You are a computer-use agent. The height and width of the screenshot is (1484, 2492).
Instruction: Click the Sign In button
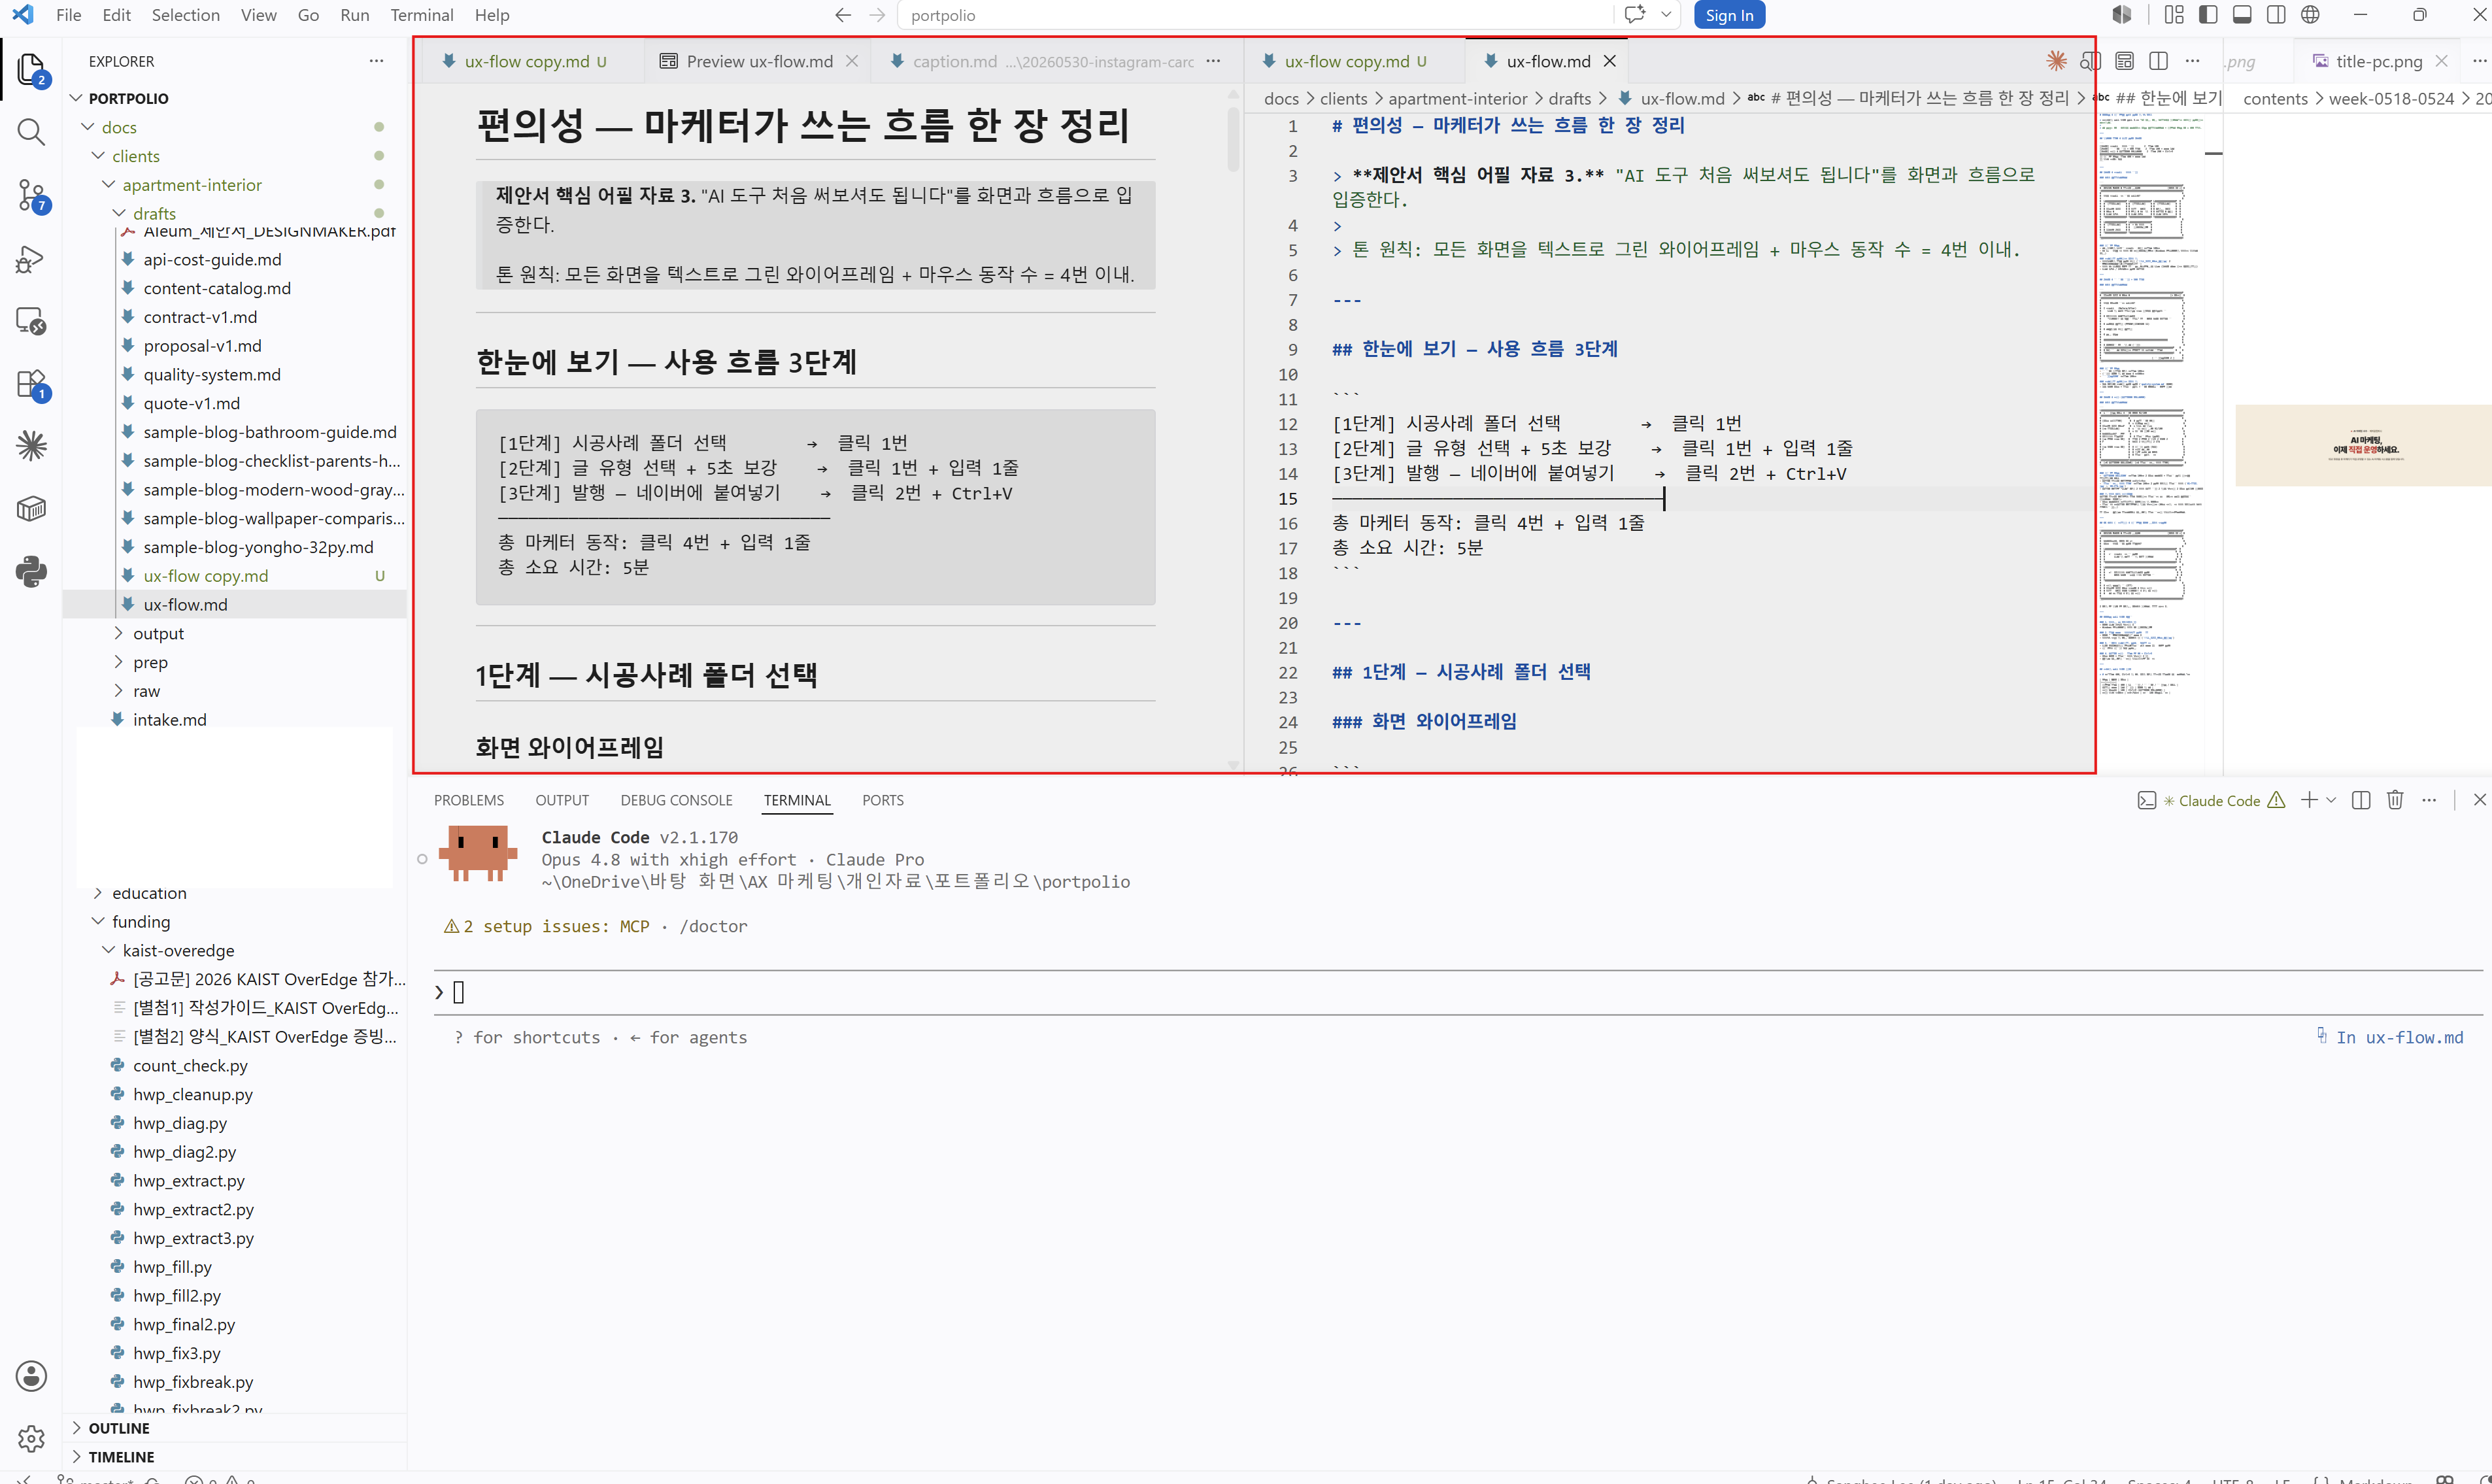point(1729,15)
